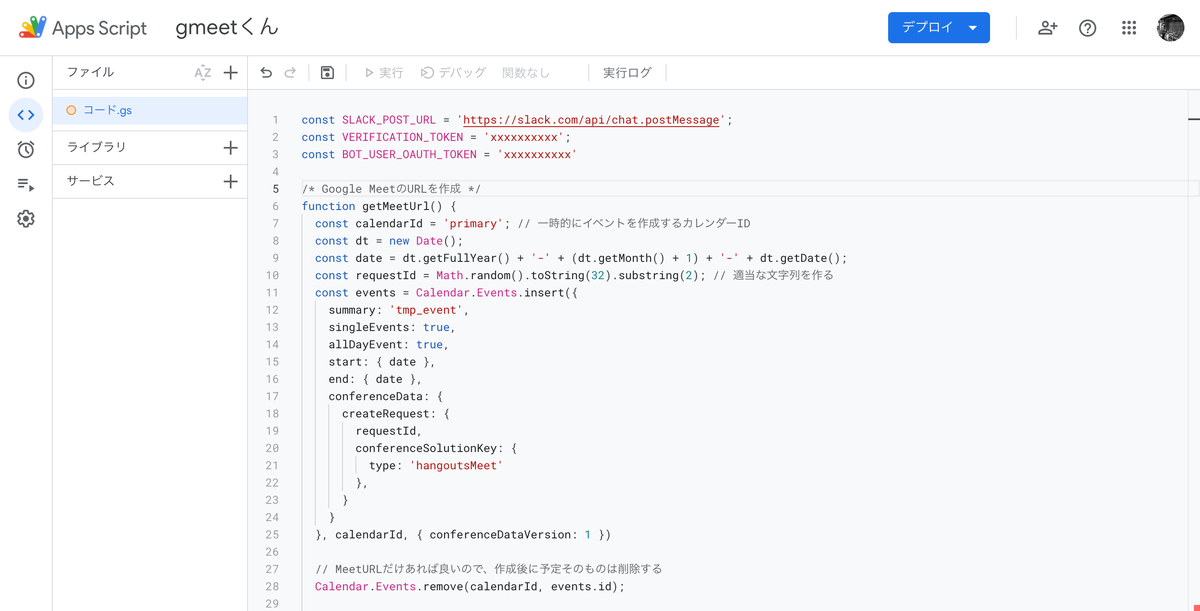The height and width of the screenshot is (611, 1200).
Task: Add a new file with plus icon
Action: [x=231, y=72]
